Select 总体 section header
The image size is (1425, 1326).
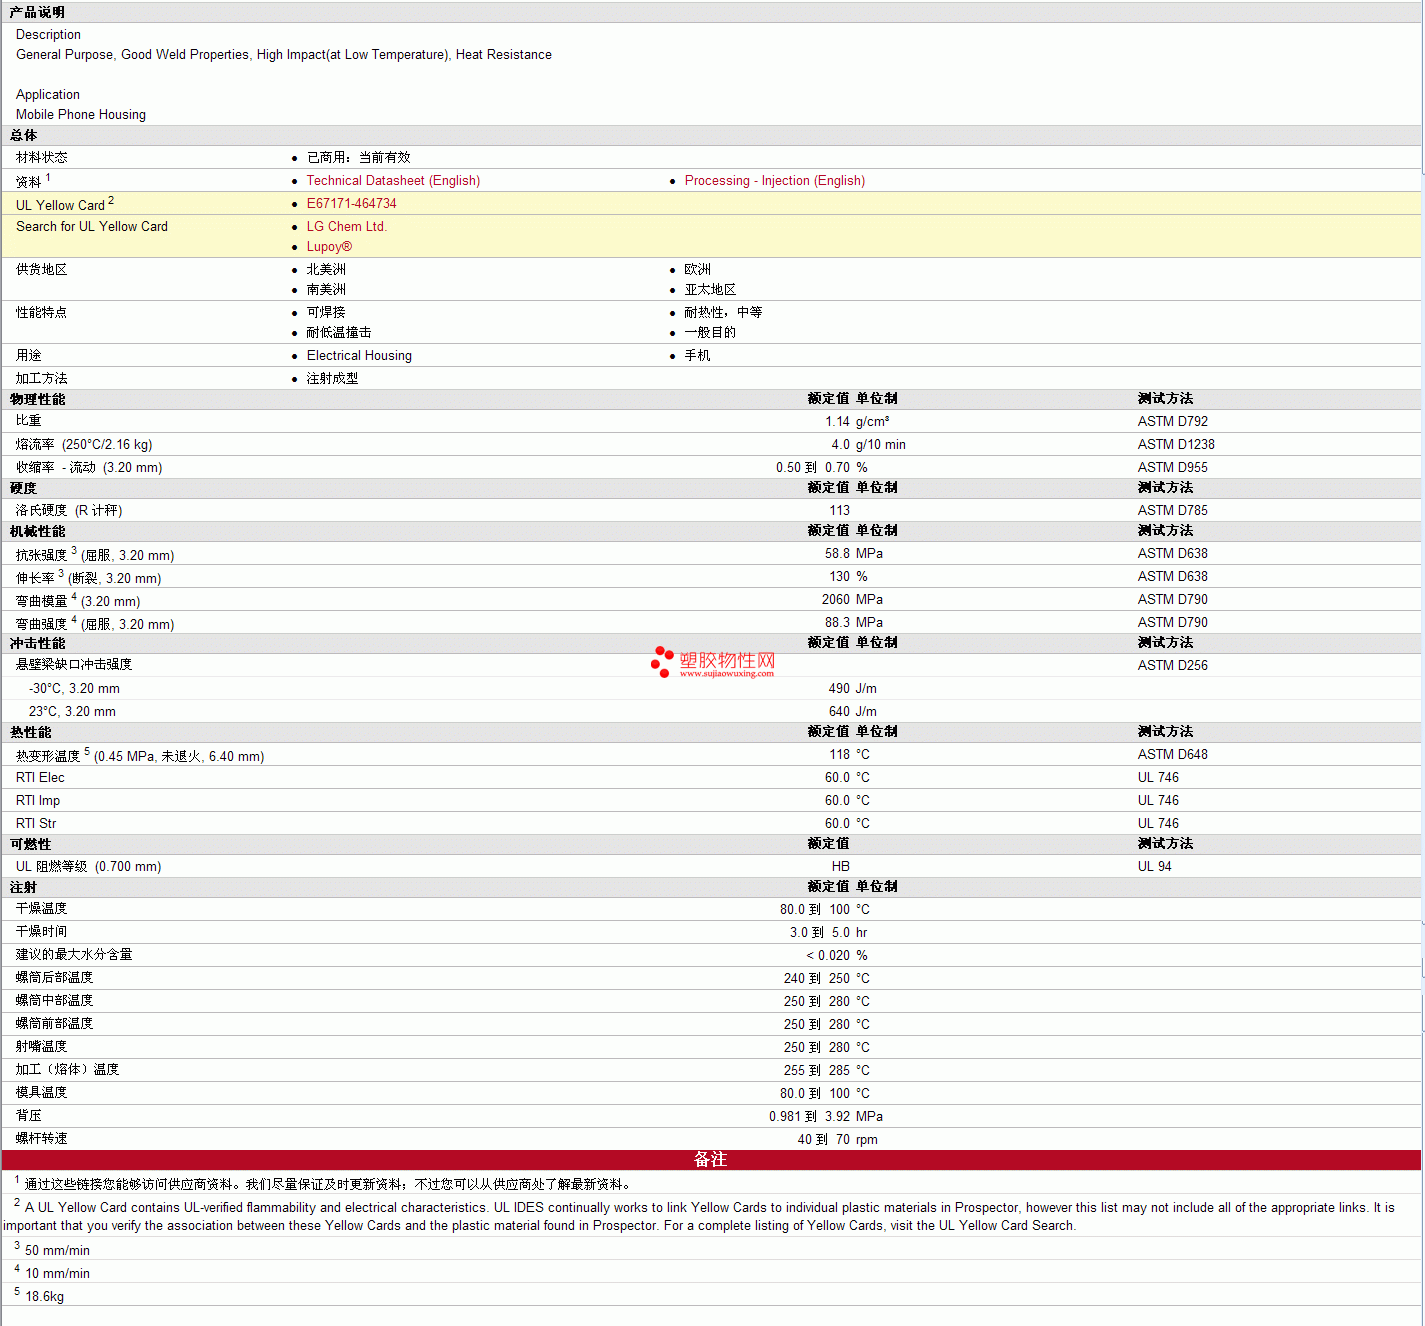pos(24,136)
